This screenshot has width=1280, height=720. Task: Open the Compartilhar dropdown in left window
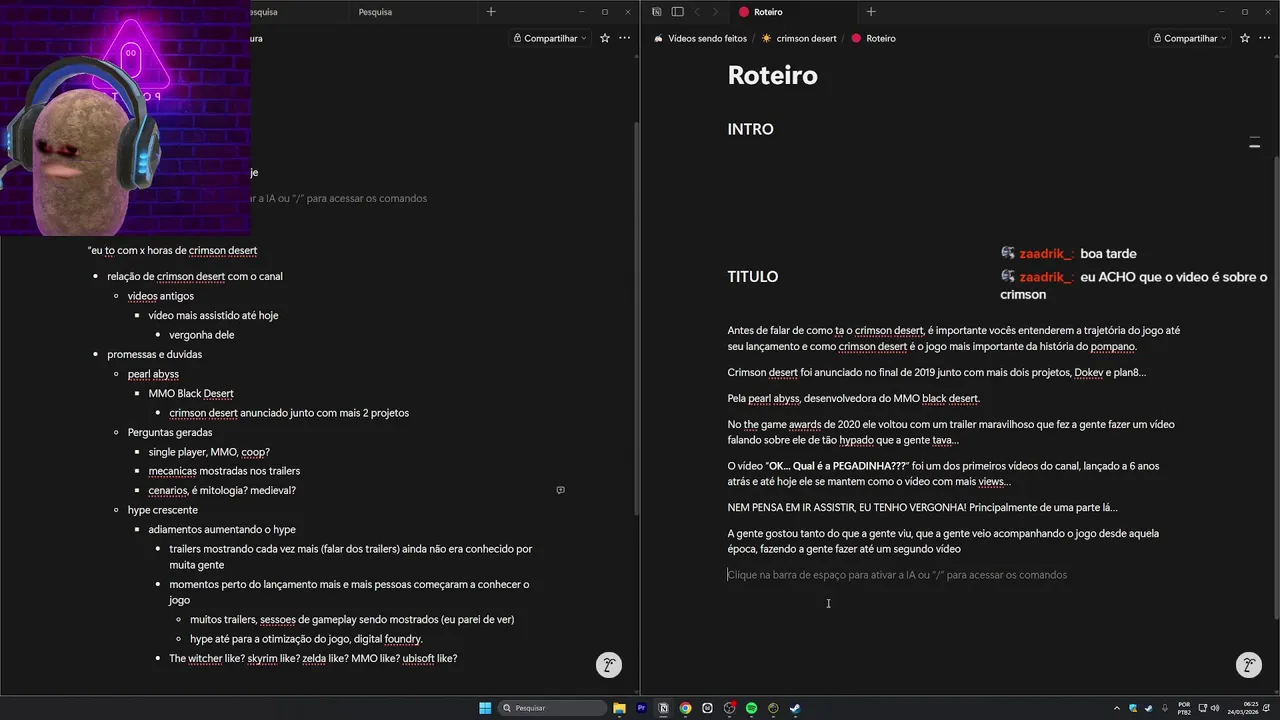tap(550, 38)
